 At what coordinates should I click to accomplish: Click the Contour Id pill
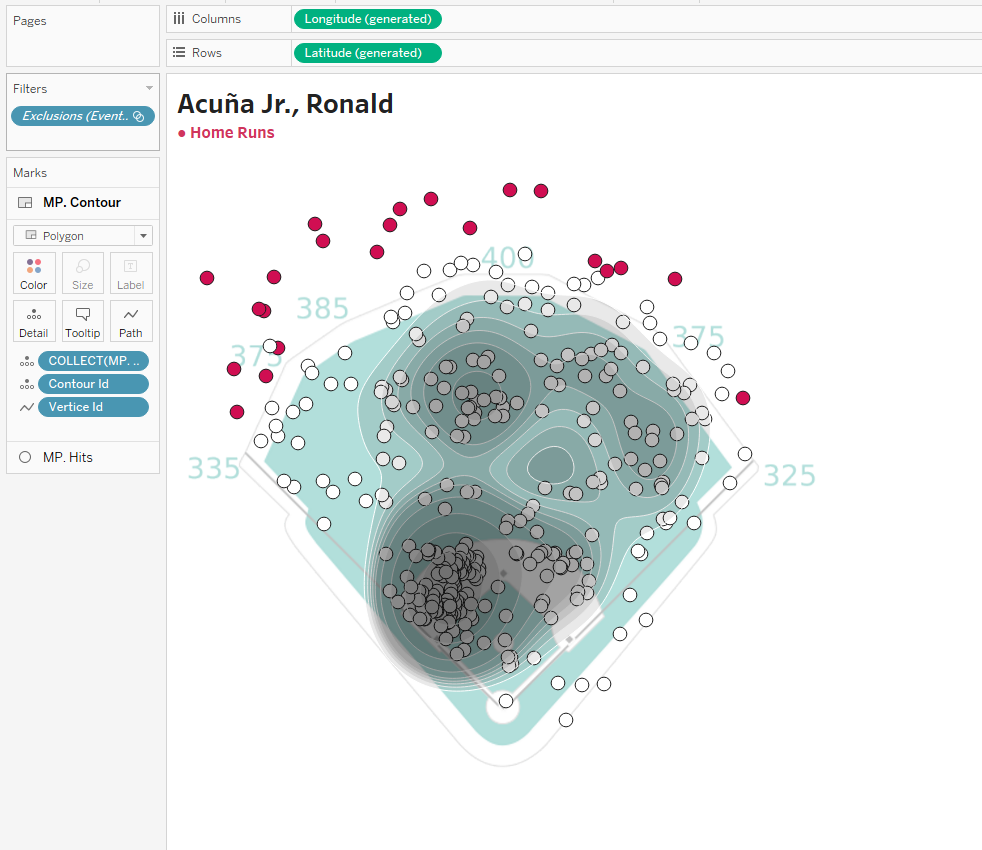click(93, 384)
